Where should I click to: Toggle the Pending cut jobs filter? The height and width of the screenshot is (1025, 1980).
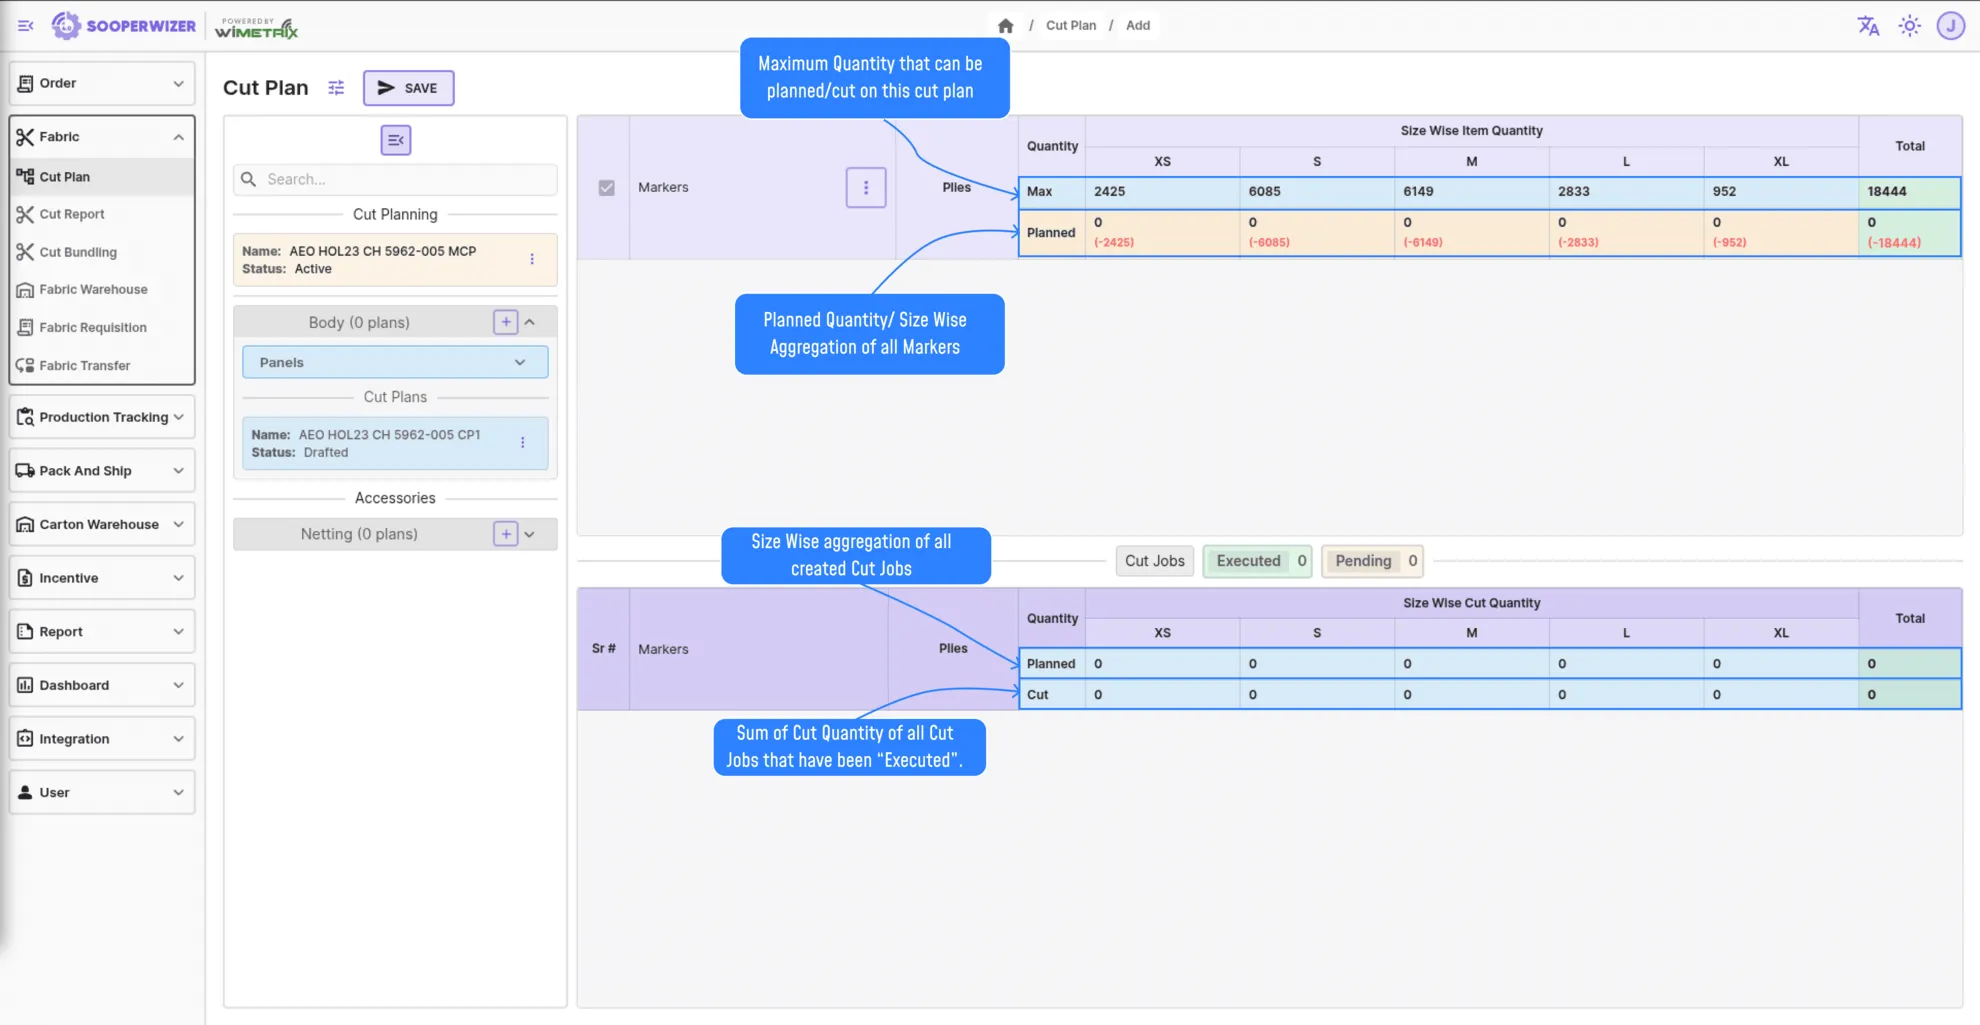(x=1372, y=561)
